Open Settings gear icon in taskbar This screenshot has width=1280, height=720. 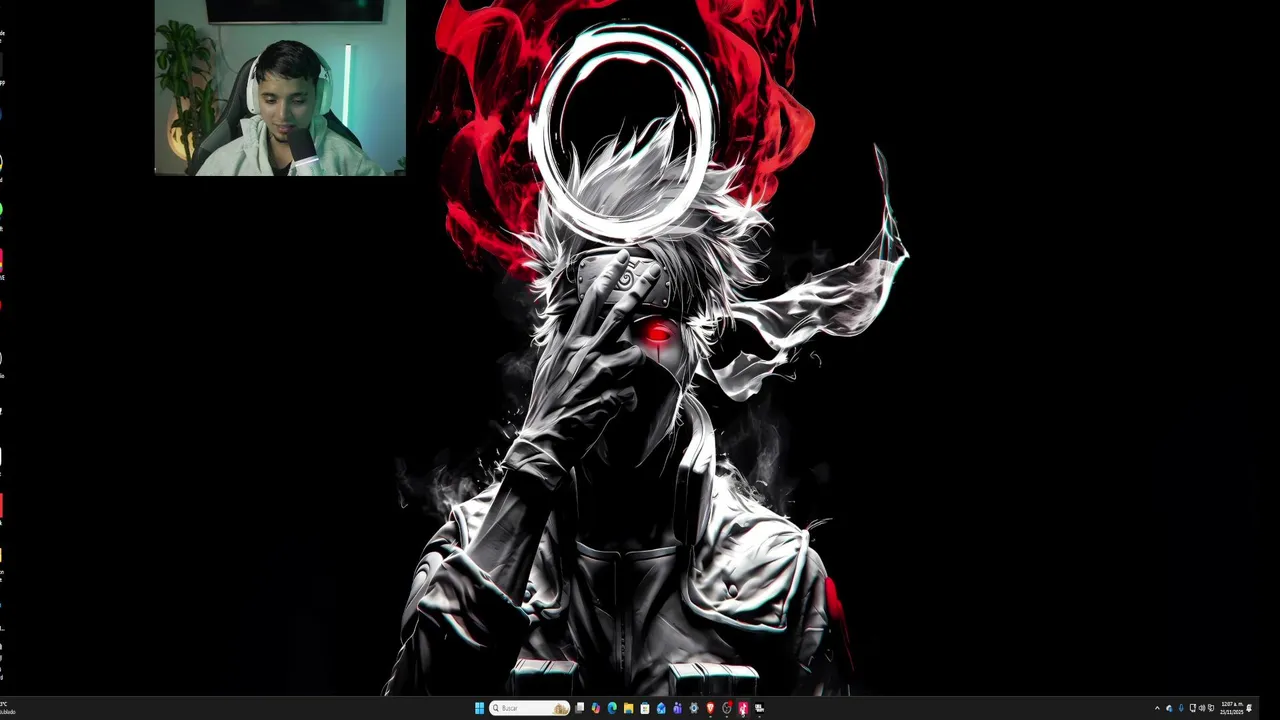pos(694,708)
